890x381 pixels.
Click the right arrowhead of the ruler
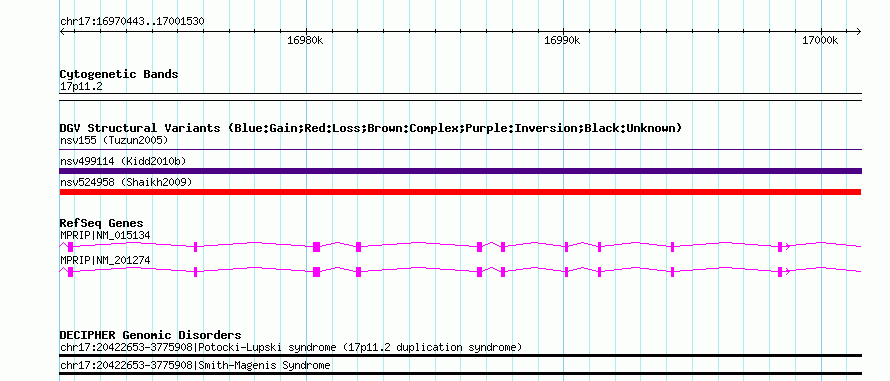coord(858,31)
